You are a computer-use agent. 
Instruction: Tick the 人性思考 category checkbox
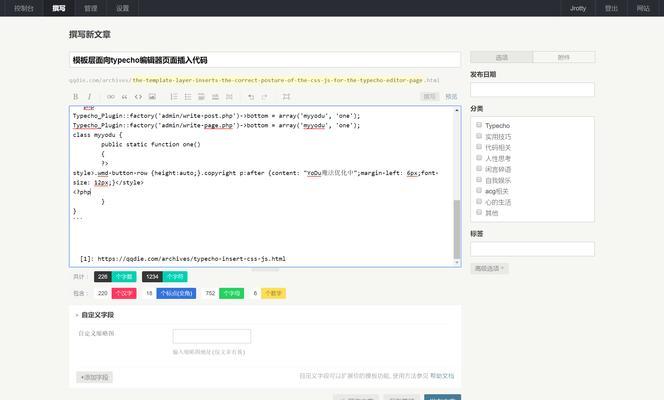pos(479,158)
